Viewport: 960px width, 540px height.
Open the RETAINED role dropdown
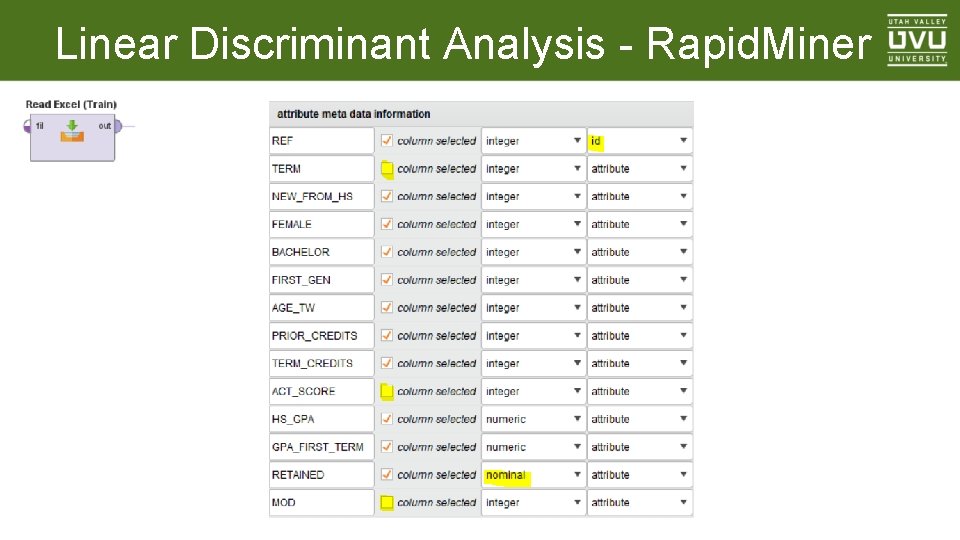[x=640, y=474]
